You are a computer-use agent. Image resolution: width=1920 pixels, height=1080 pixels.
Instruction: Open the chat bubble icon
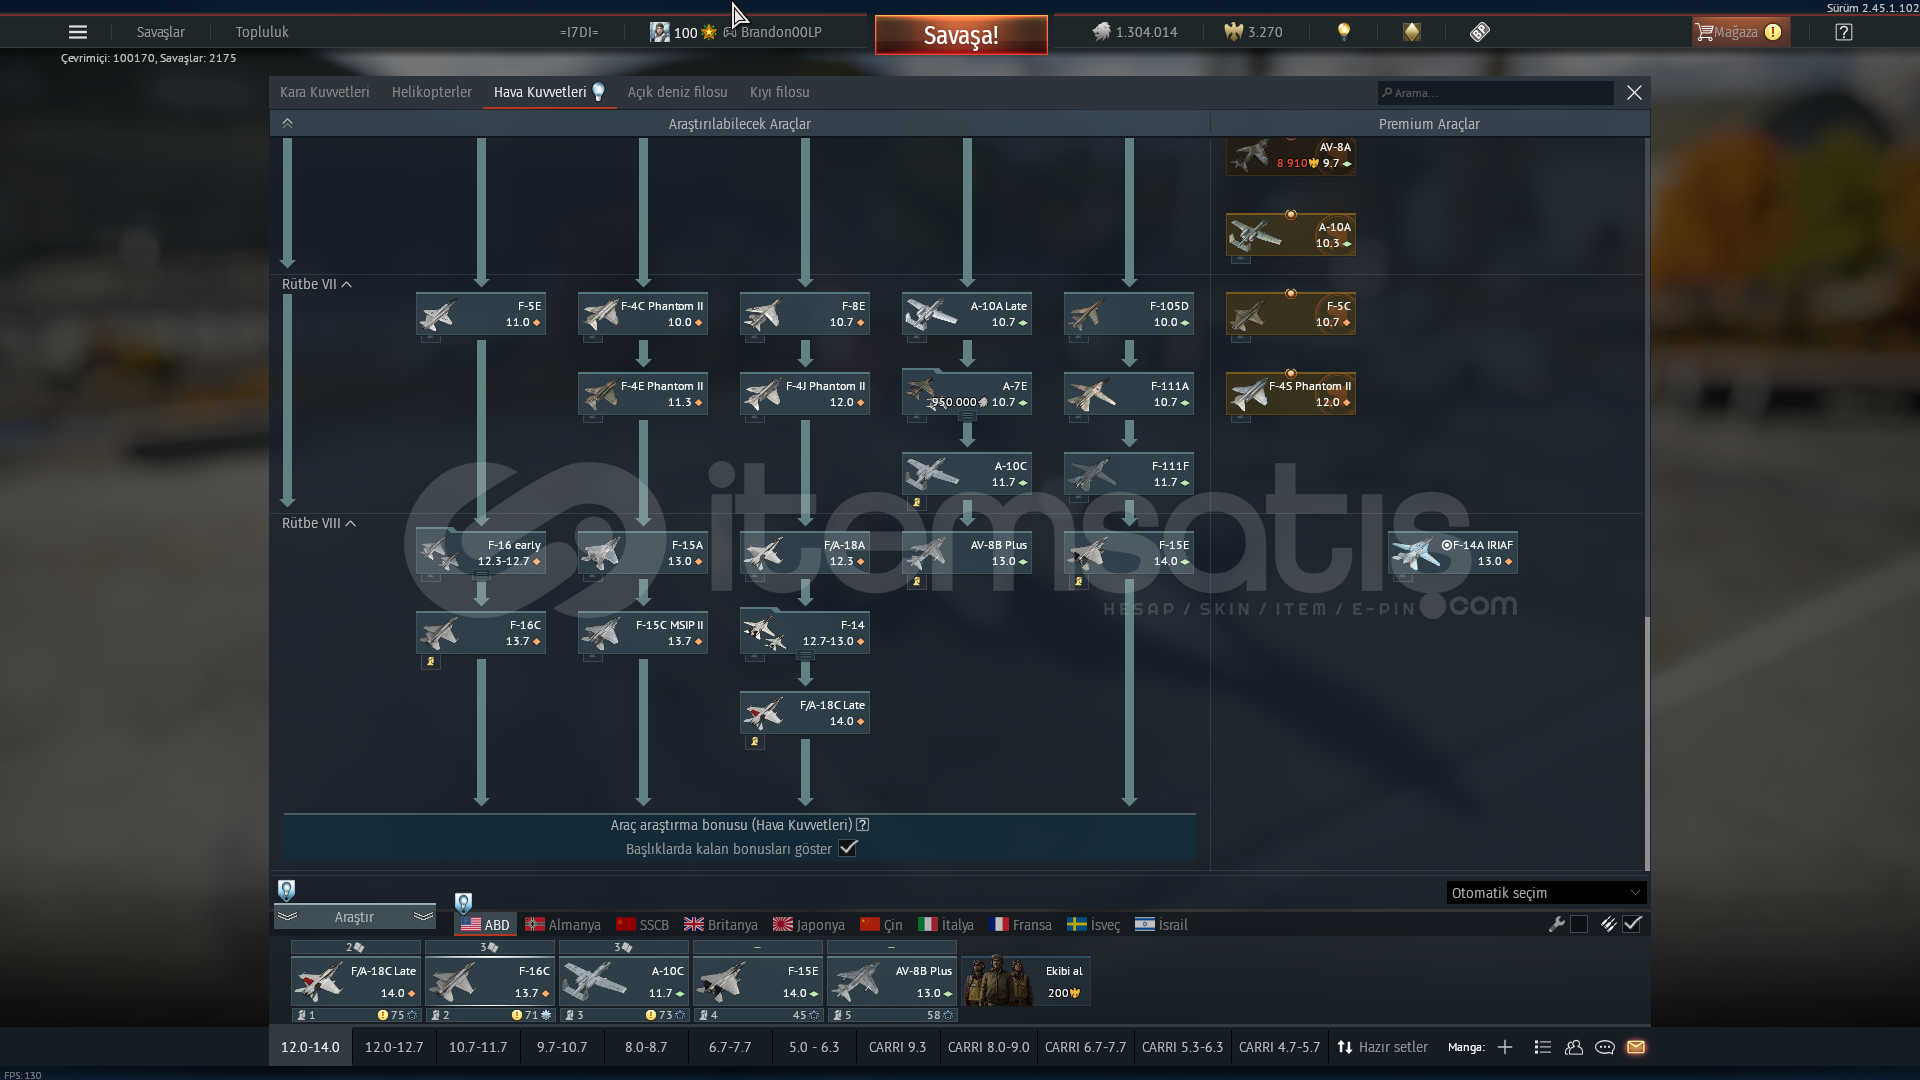(x=1605, y=1047)
